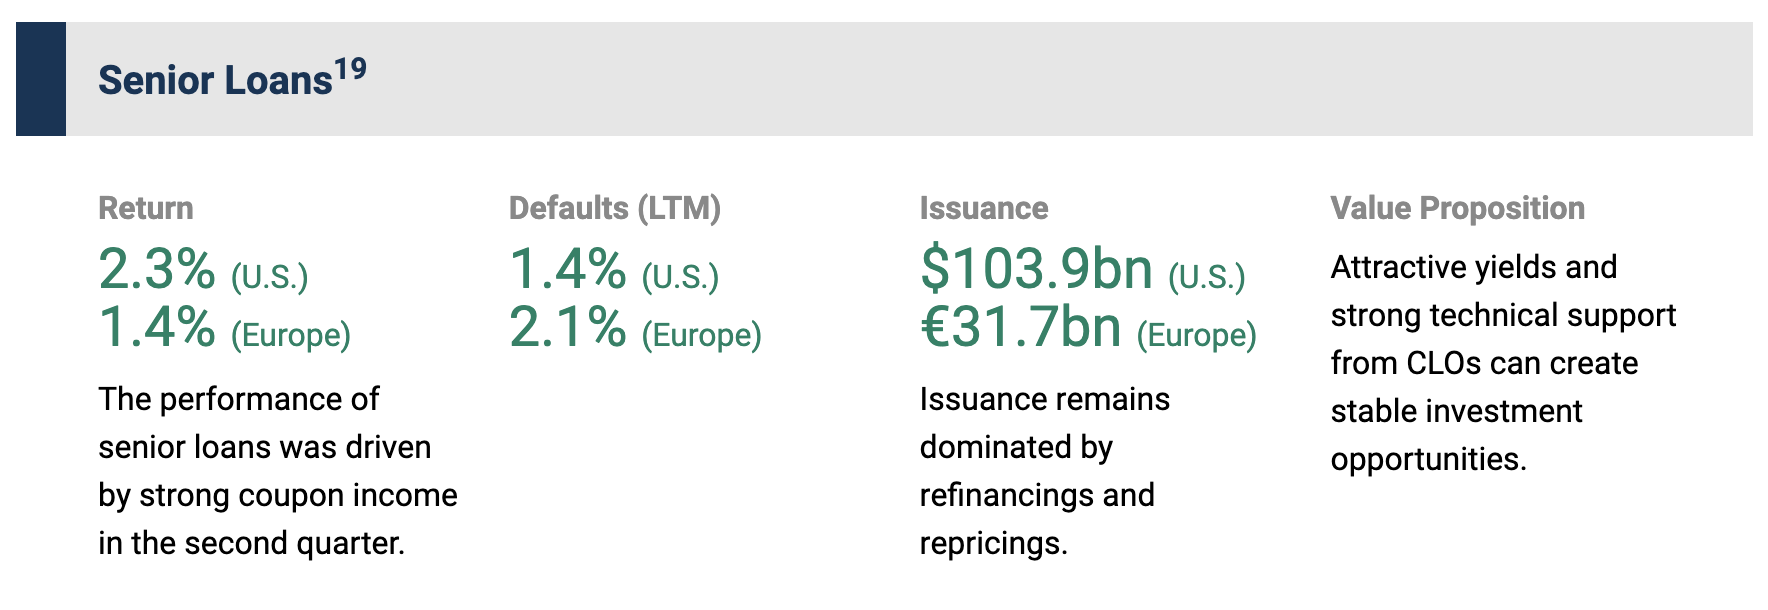The width and height of the screenshot is (1768, 610).
Task: Open footnote 19 superscript reference
Action: (350, 70)
